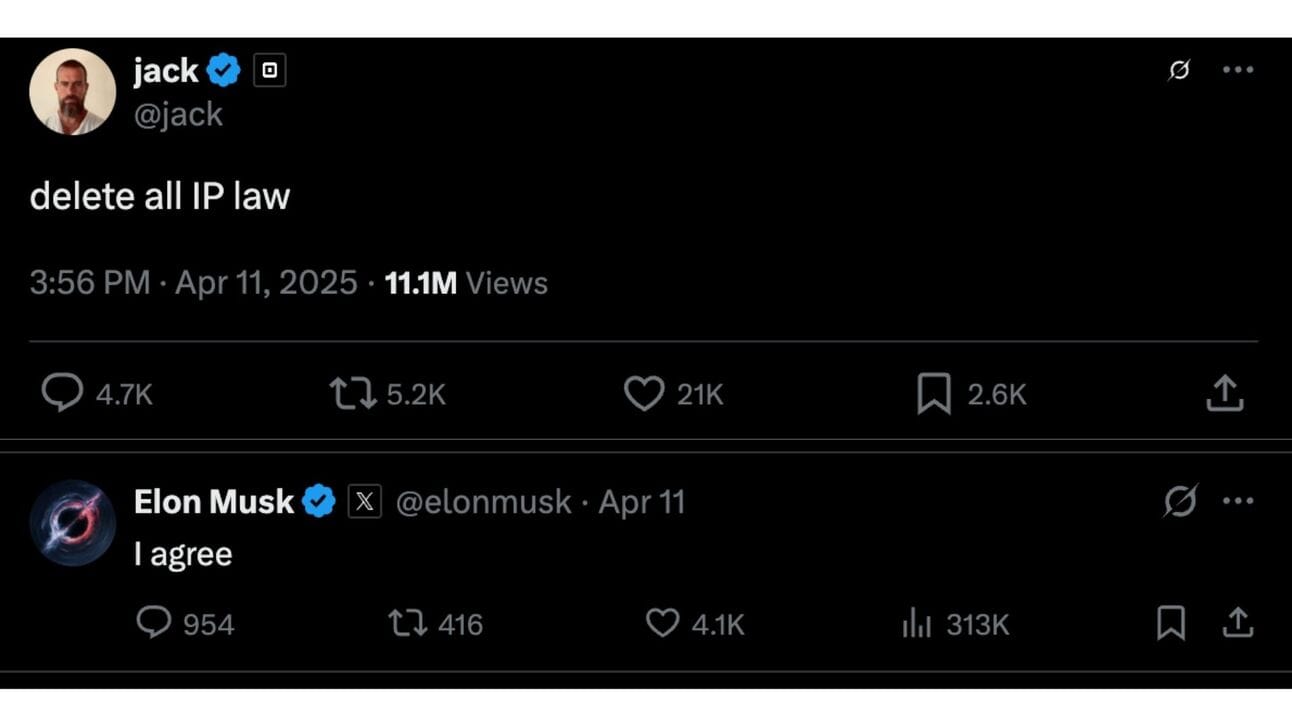The height and width of the screenshot is (727, 1292).
Task: Open more options menu on jack's post
Action: pos(1238,70)
